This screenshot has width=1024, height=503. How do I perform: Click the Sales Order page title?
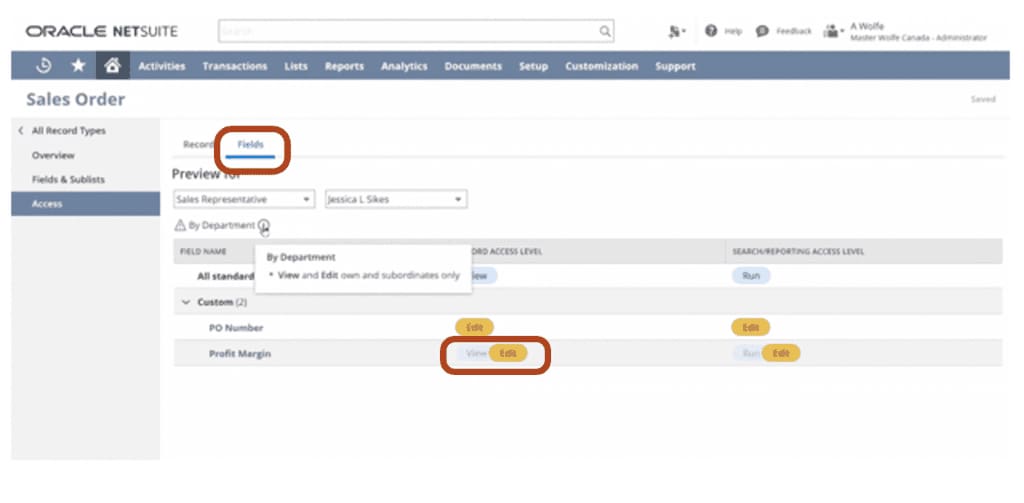click(x=75, y=99)
